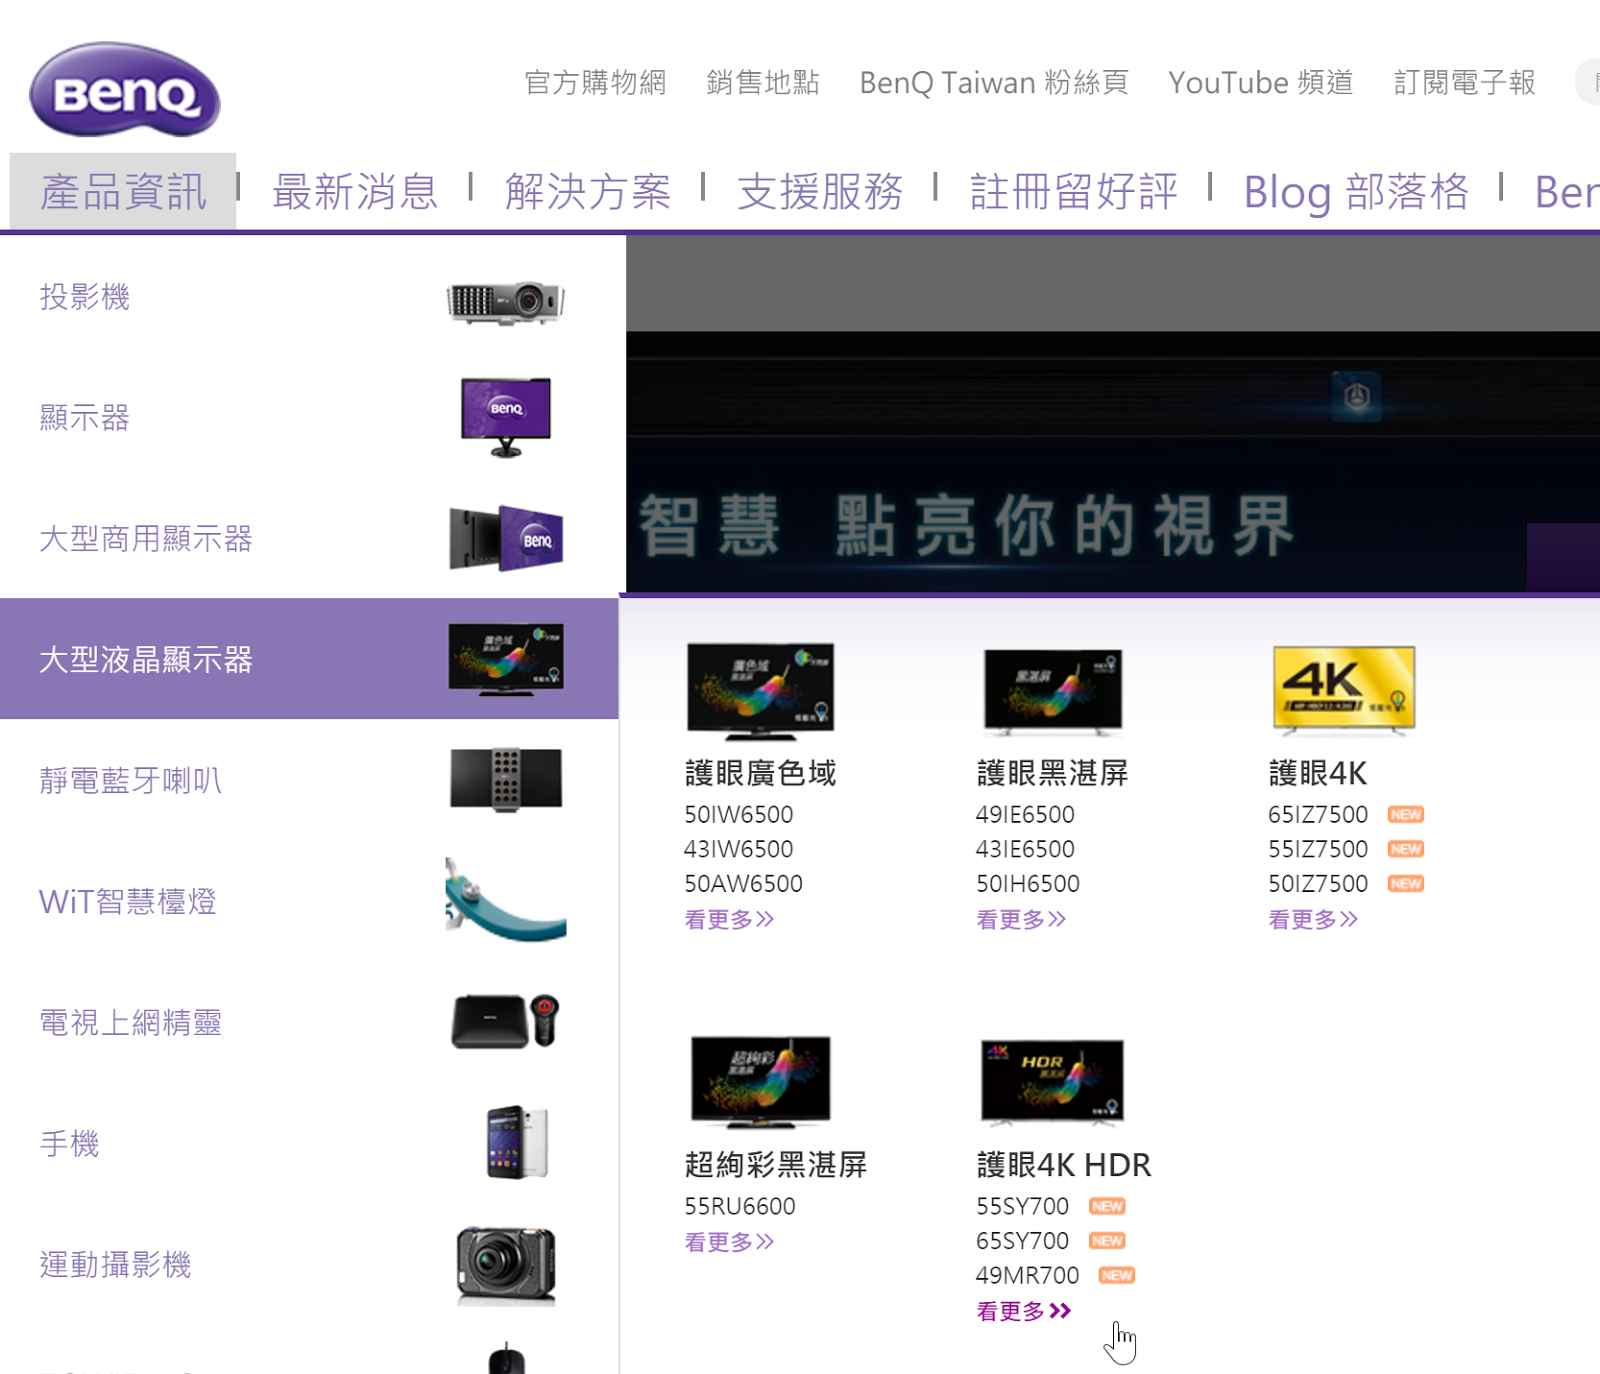Open 超絢彩黑湛屏 TV thumbnail
The height and width of the screenshot is (1374, 1600).
[761, 1081]
